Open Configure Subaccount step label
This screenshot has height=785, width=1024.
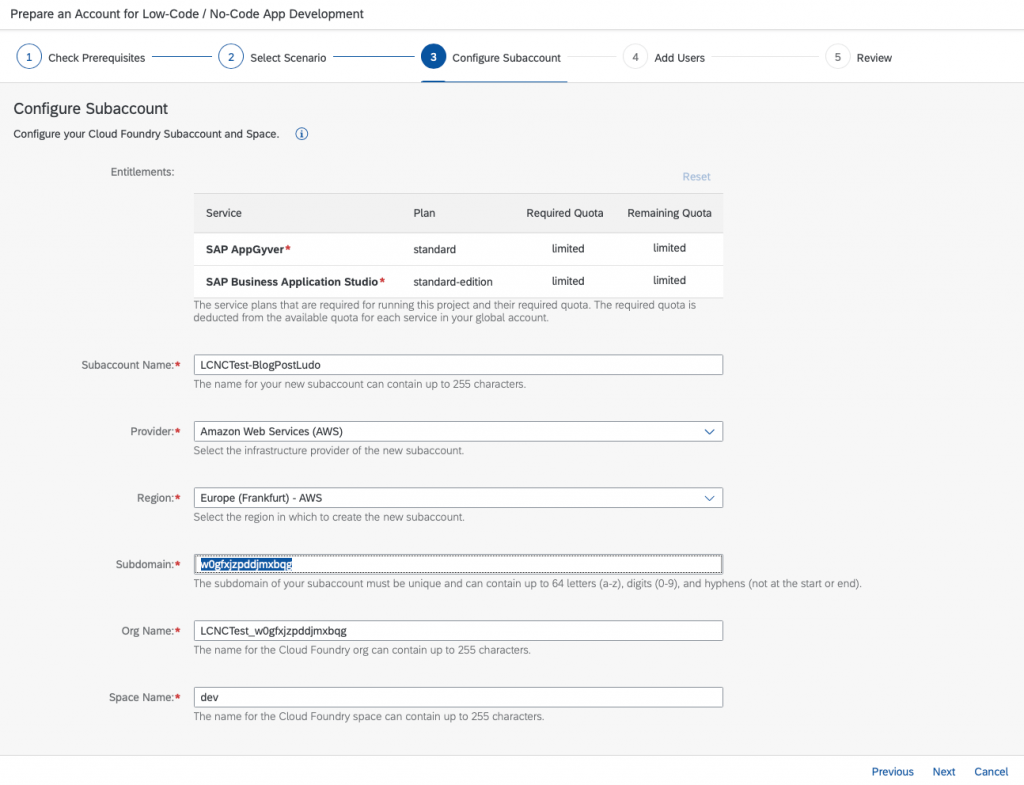coord(506,58)
